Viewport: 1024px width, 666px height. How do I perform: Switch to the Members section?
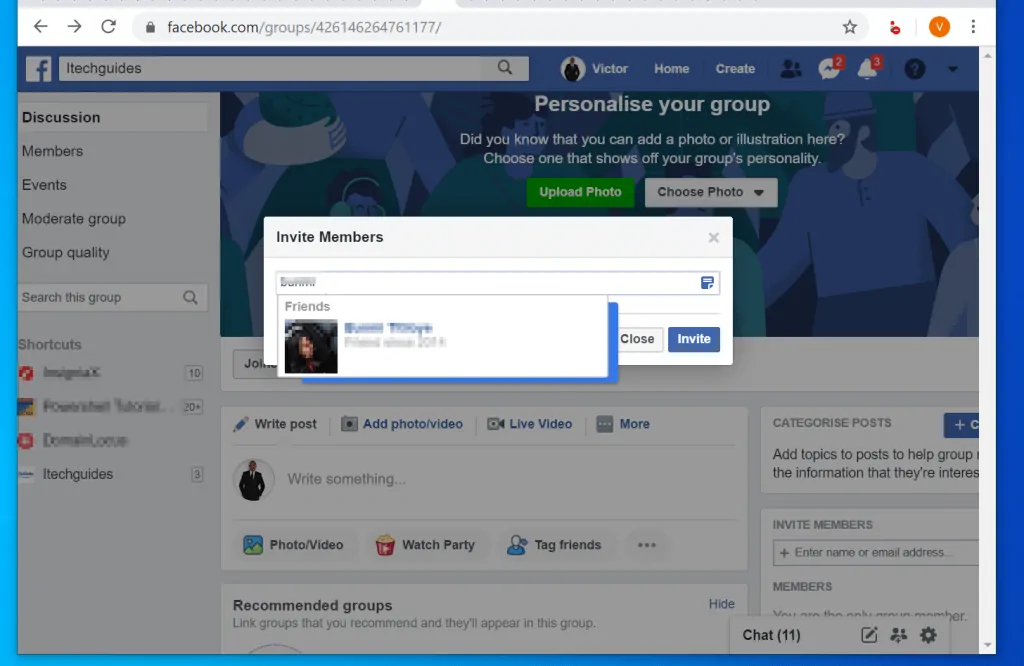click(x=52, y=151)
